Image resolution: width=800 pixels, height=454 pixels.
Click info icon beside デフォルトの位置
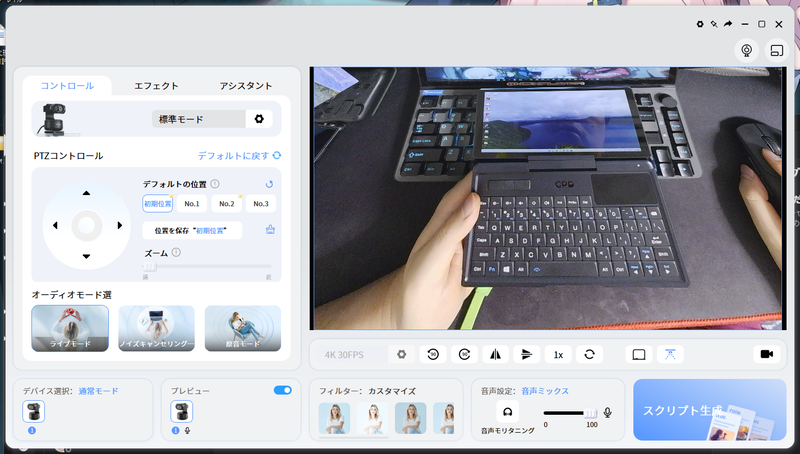tap(215, 184)
